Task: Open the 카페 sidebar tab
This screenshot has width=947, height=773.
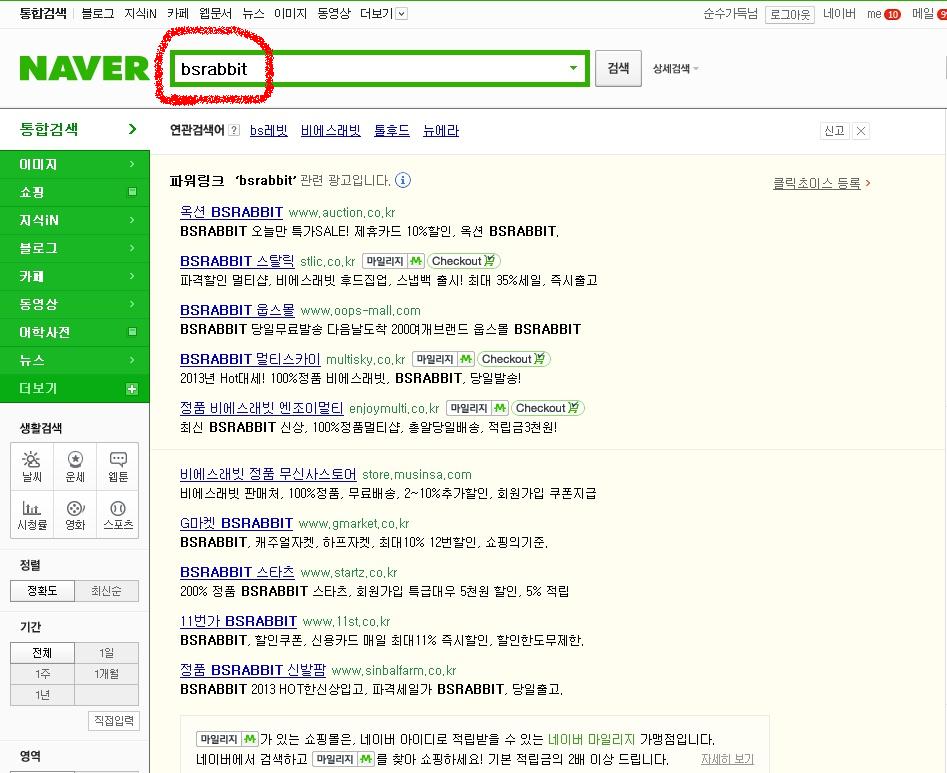Action: pyautogui.click(x=75, y=276)
